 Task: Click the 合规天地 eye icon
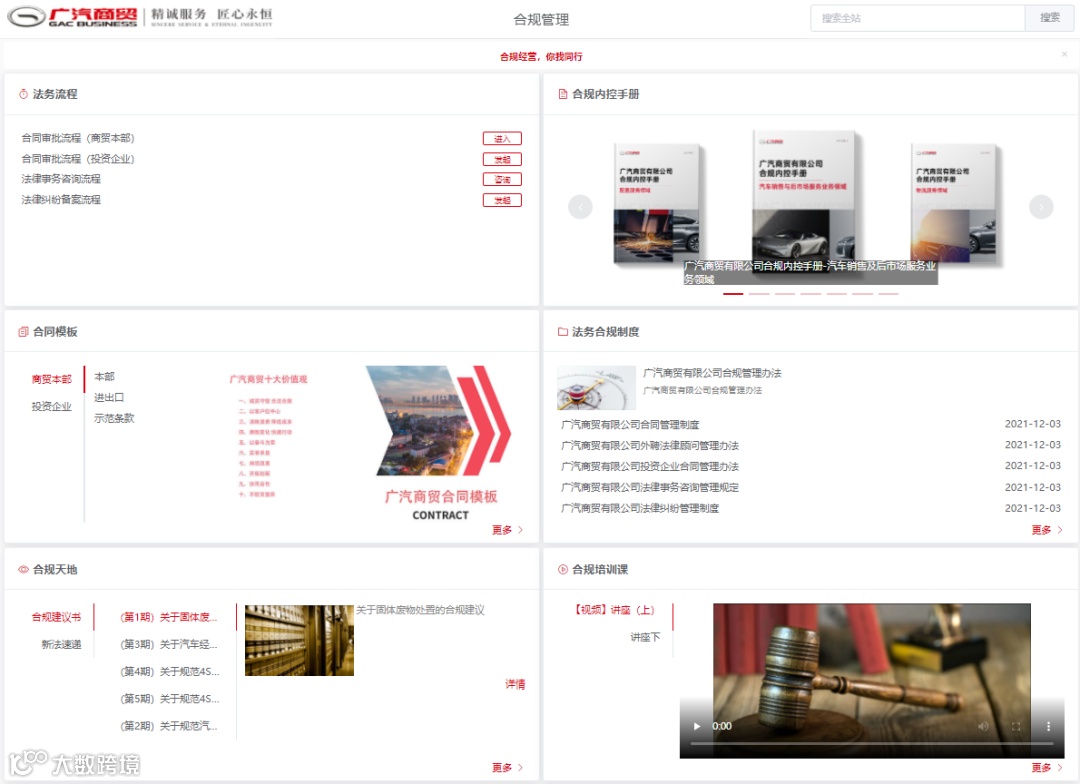click(23, 569)
